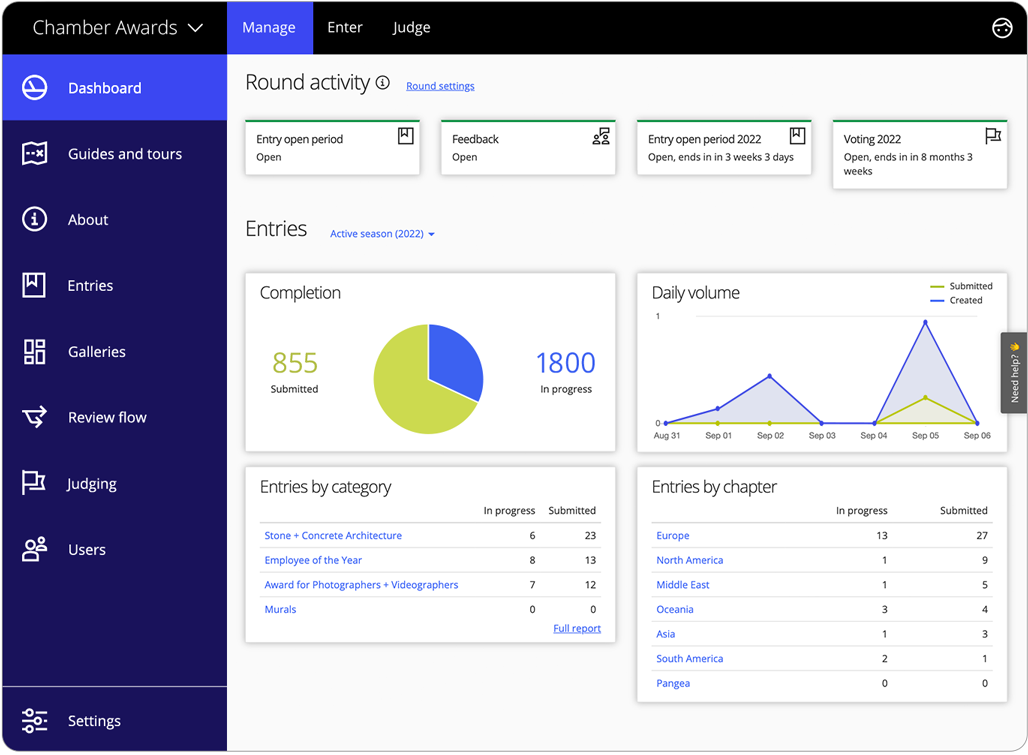Select the Galleries grid icon
Viewport: 1028px width, 755px height.
[x=33, y=351]
